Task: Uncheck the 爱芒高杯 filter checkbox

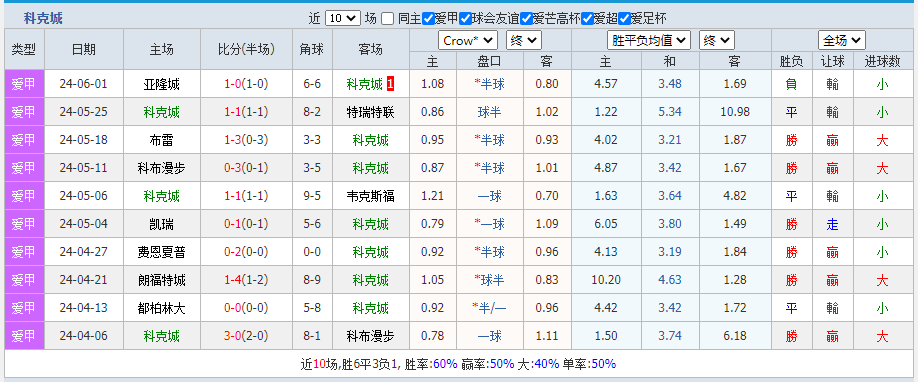Action: tap(526, 19)
